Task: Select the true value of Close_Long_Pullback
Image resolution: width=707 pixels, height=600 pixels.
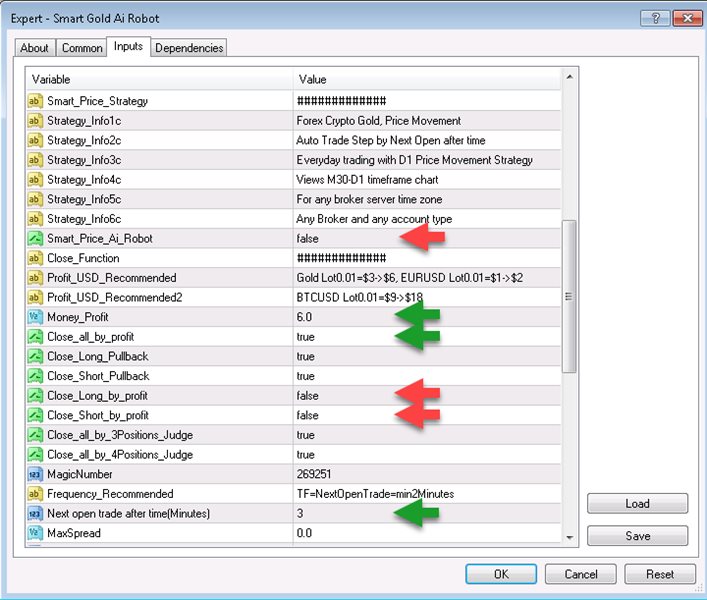Action: click(x=306, y=357)
